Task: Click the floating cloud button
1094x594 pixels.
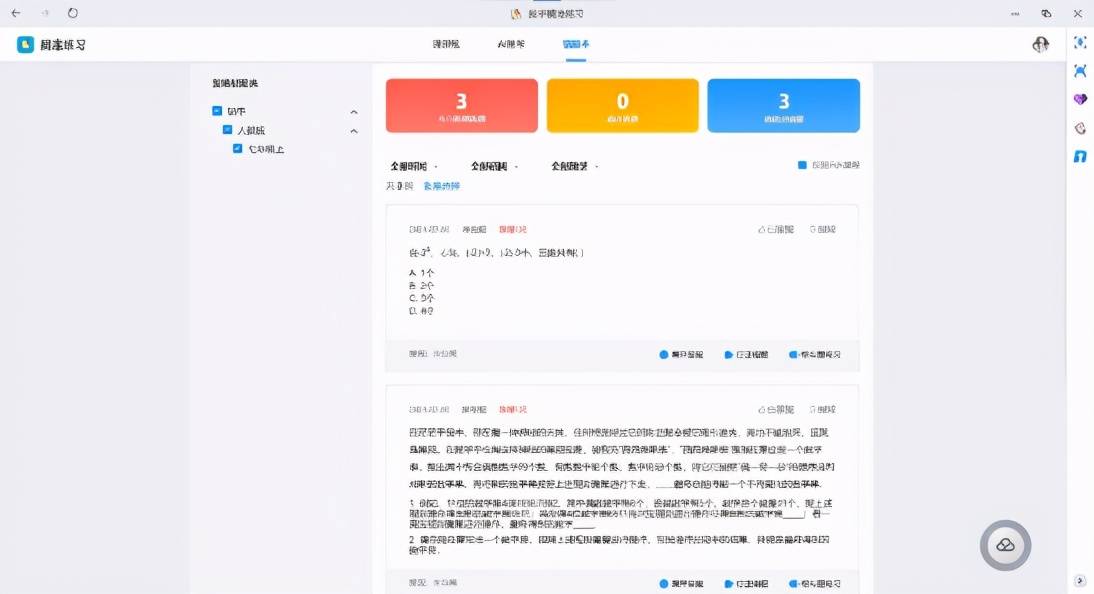Action: click(x=1005, y=545)
